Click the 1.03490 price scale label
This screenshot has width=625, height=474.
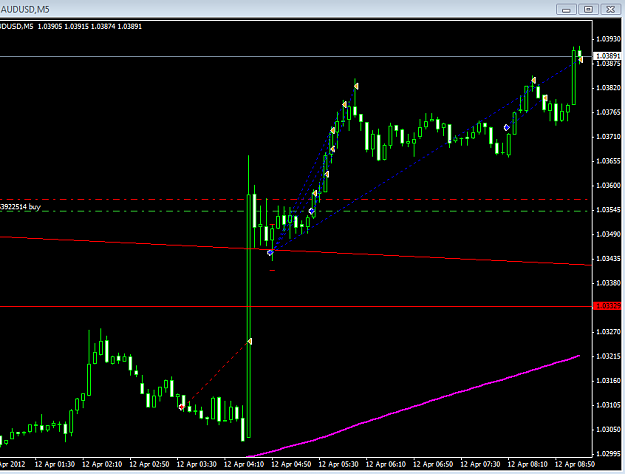tap(608, 234)
